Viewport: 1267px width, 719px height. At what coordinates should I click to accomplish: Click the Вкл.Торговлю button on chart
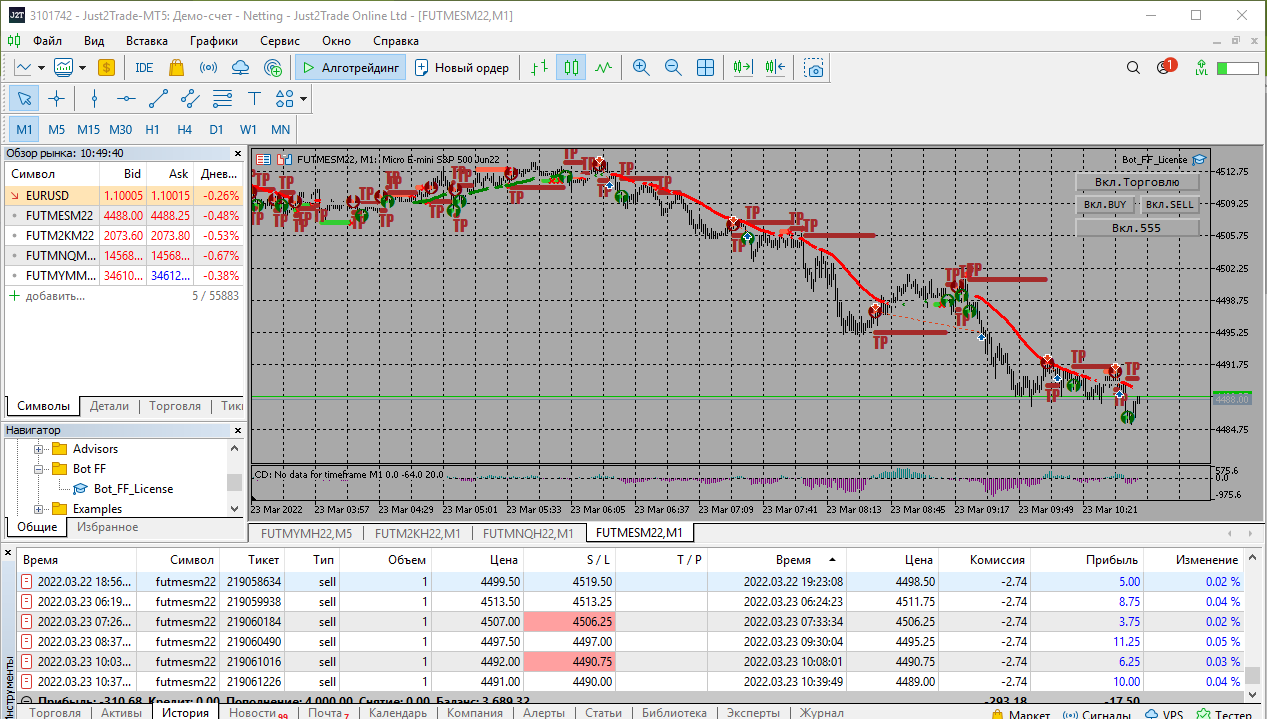tap(1136, 182)
